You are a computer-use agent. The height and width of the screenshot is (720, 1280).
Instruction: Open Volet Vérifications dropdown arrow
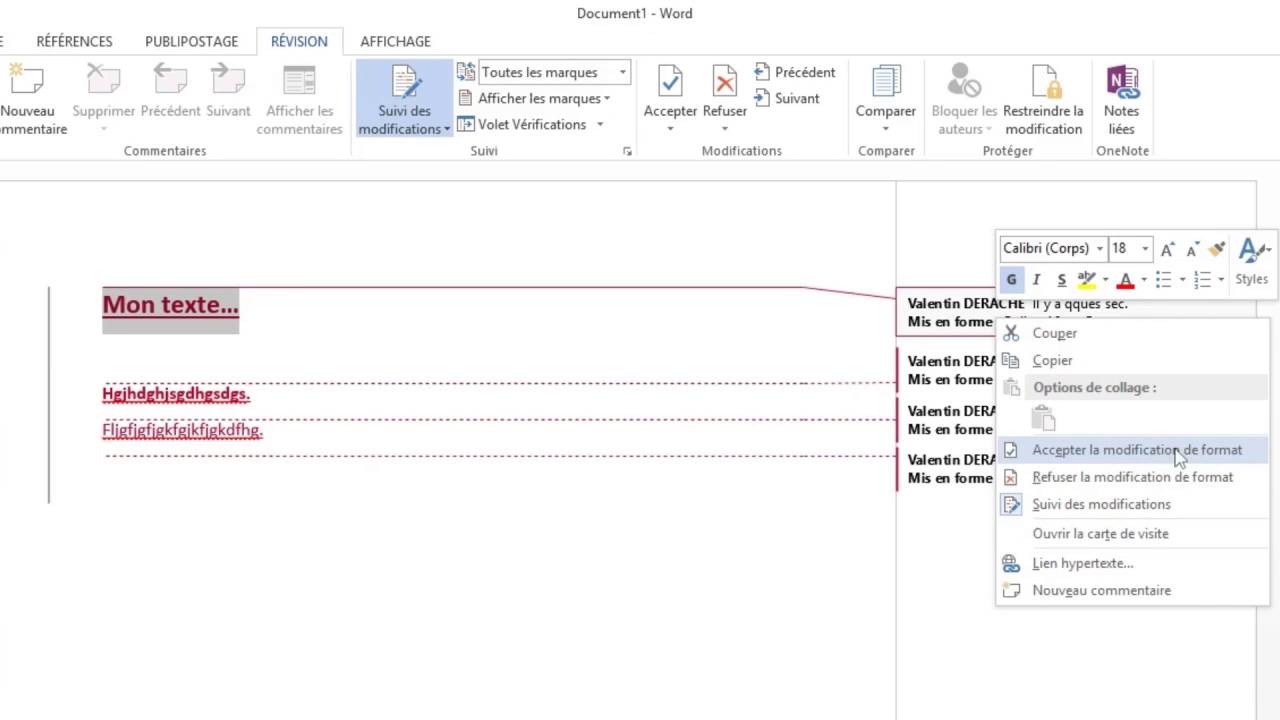pos(600,124)
